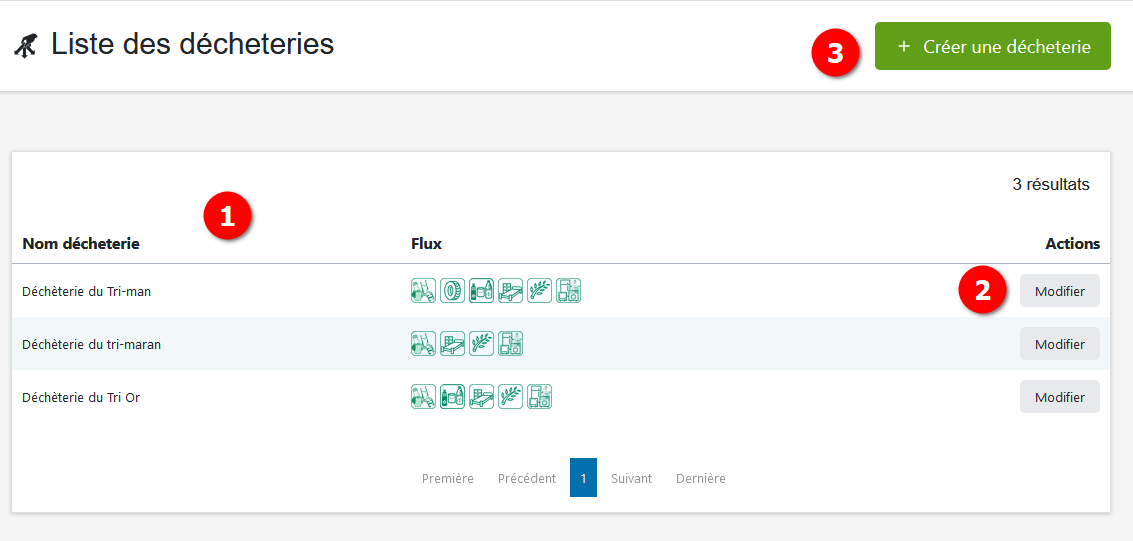
Task: Click the icon beside the Liste des déchèteries title
Action: 27,45
